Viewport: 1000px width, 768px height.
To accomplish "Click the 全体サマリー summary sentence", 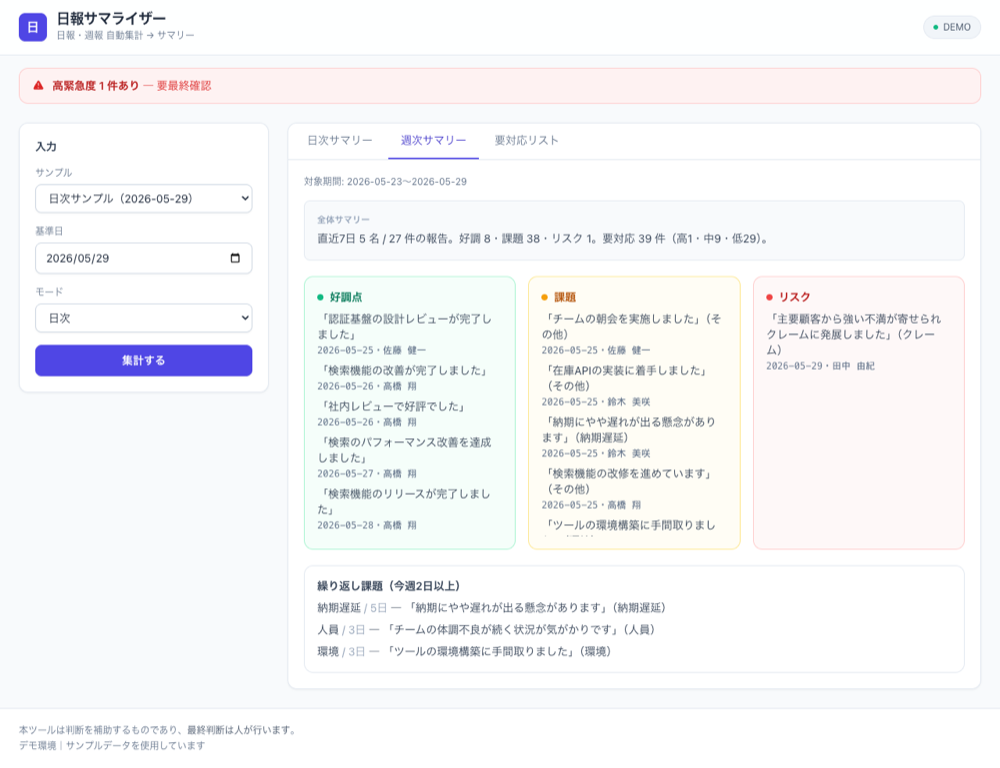I will (x=545, y=239).
